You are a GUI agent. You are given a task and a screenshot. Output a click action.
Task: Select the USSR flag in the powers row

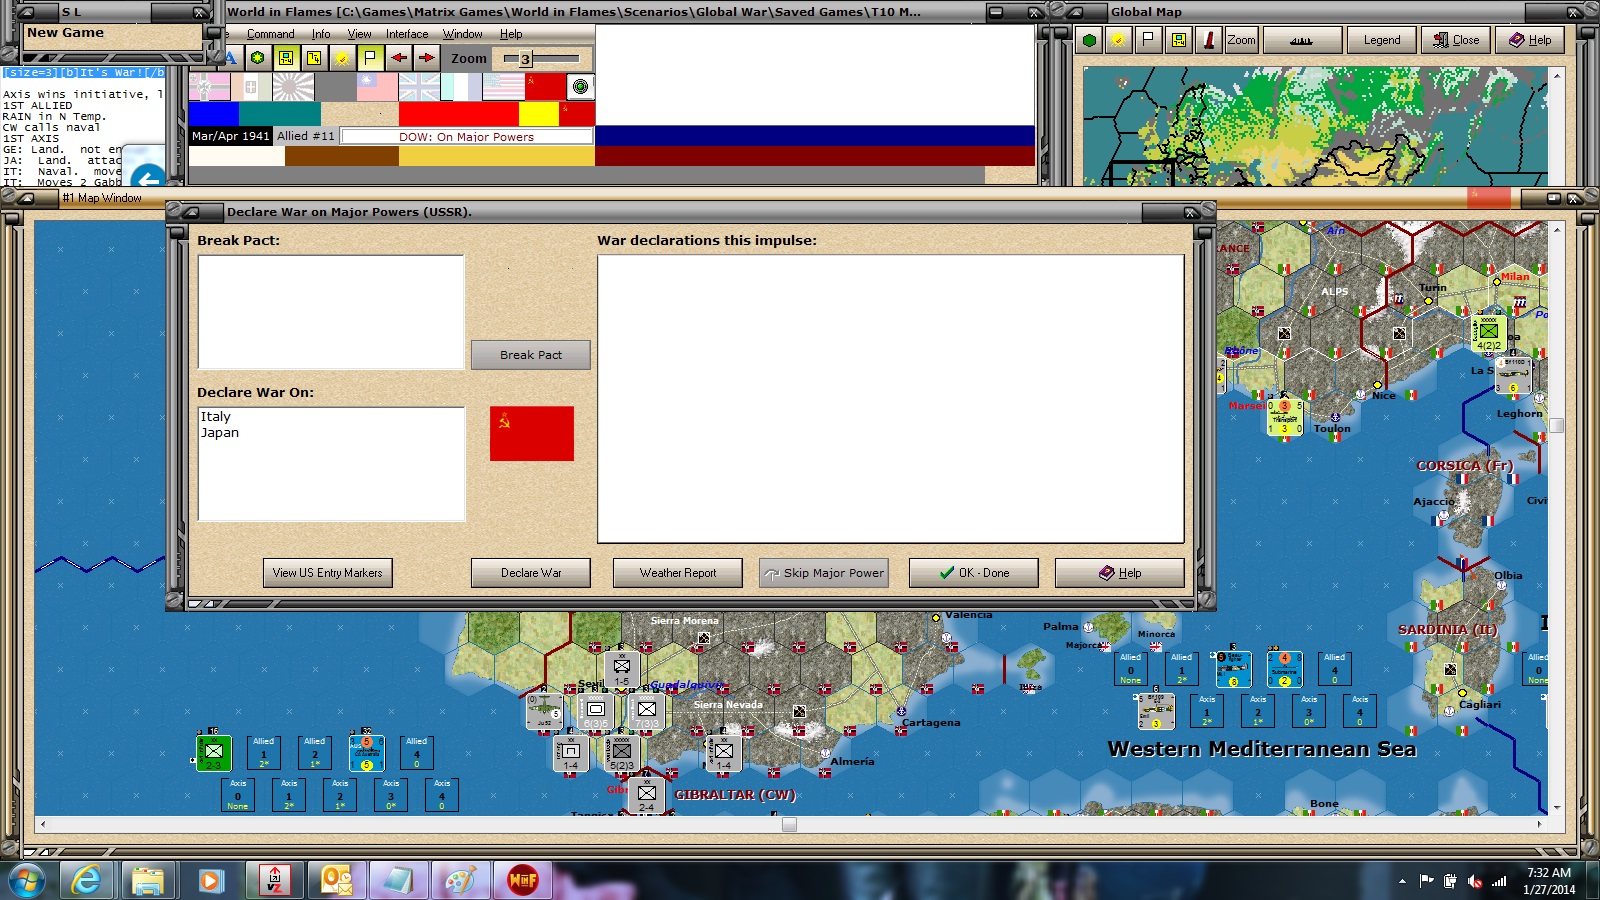[545, 87]
